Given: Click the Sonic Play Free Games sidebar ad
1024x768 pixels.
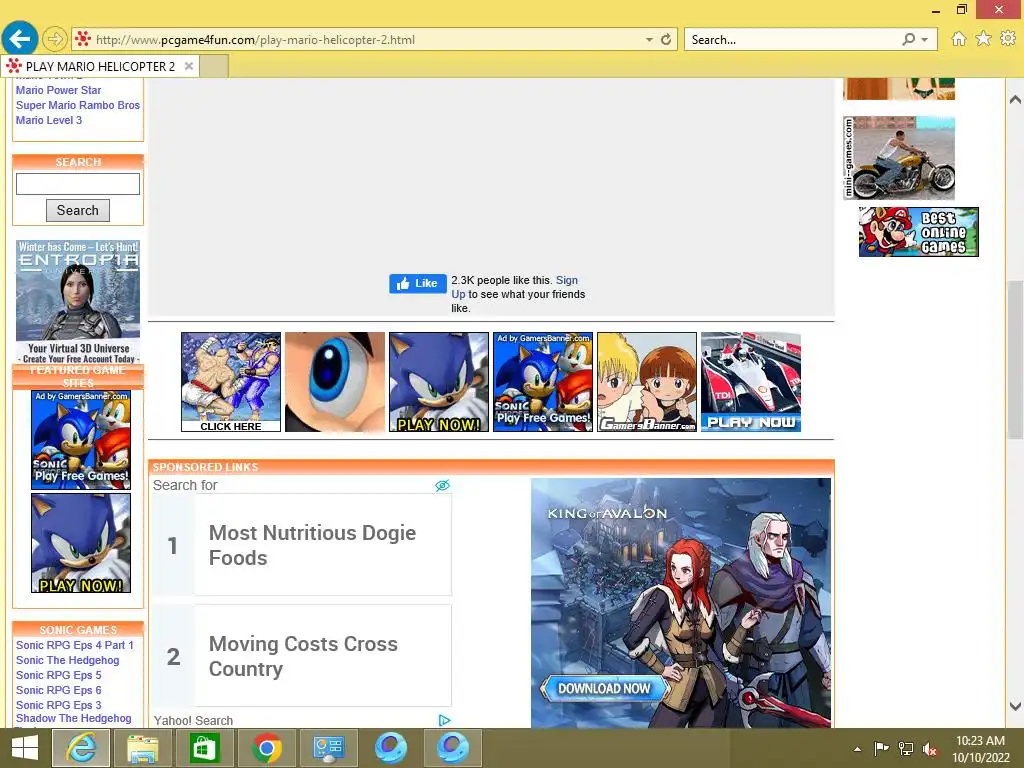Looking at the screenshot, I should [81, 440].
